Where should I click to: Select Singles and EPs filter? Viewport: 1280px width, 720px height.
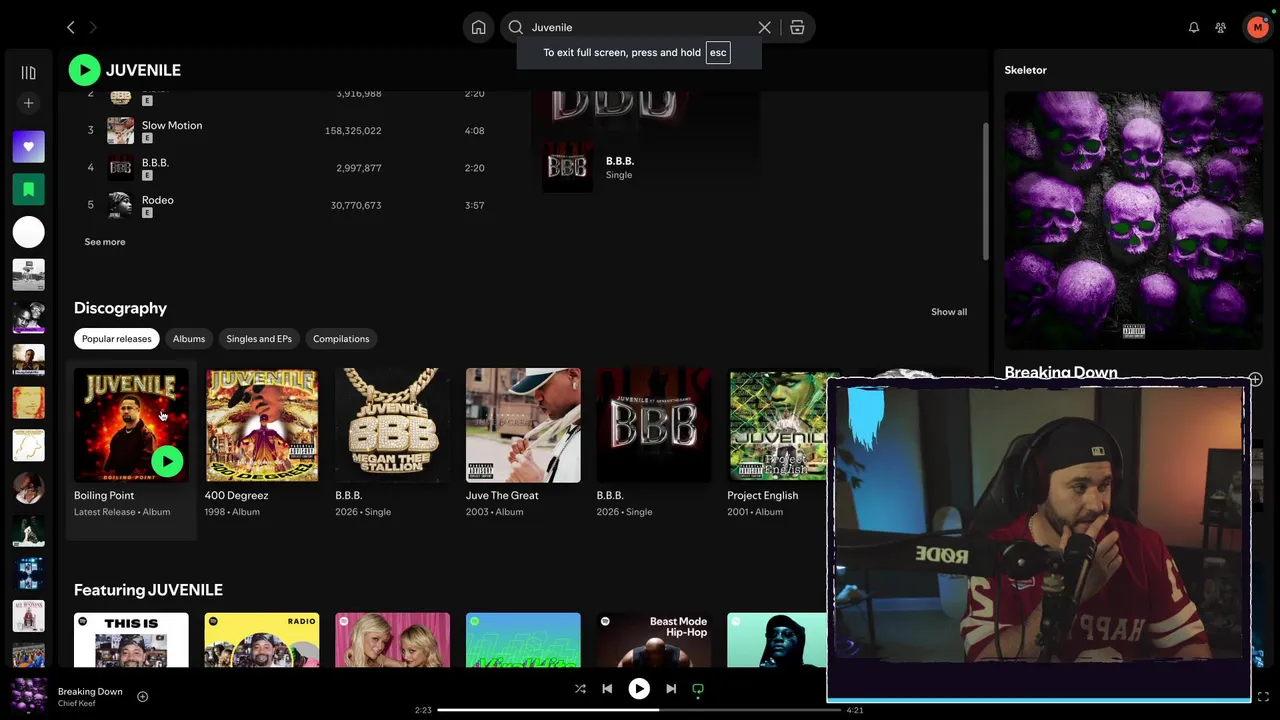click(259, 339)
